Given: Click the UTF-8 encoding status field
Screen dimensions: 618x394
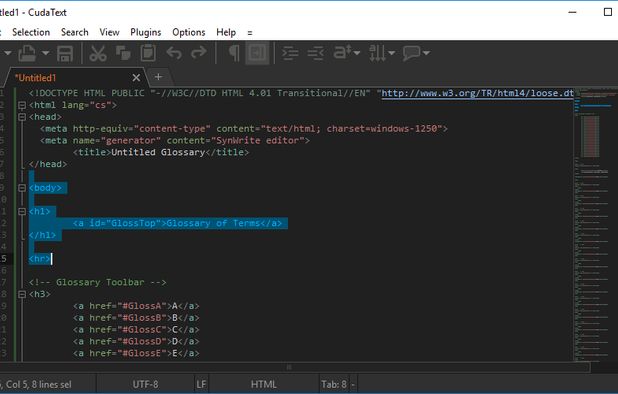Looking at the screenshot, I should coord(145,384).
